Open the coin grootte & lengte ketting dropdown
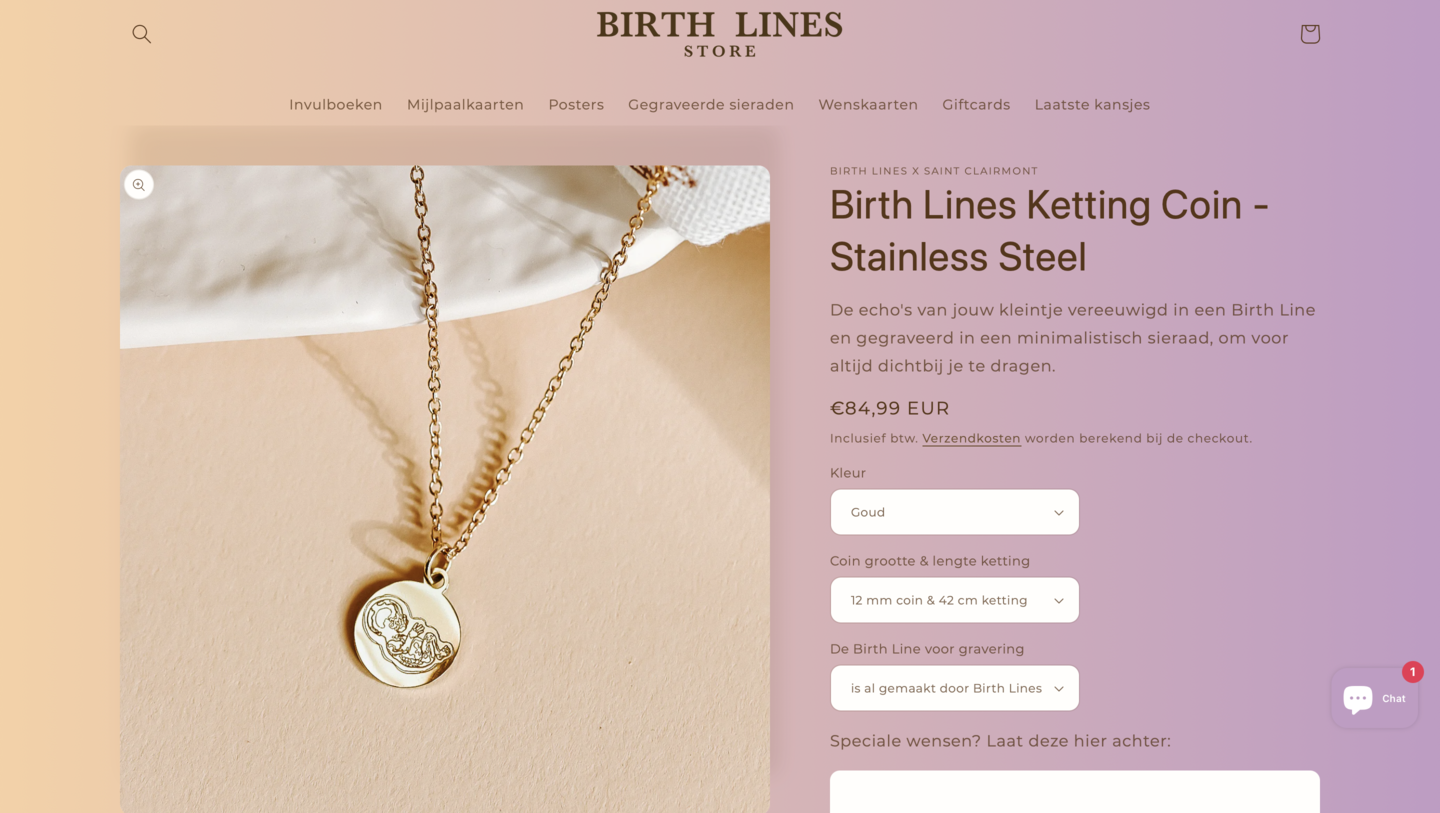Screen dimensions: 1440x813 point(954,599)
